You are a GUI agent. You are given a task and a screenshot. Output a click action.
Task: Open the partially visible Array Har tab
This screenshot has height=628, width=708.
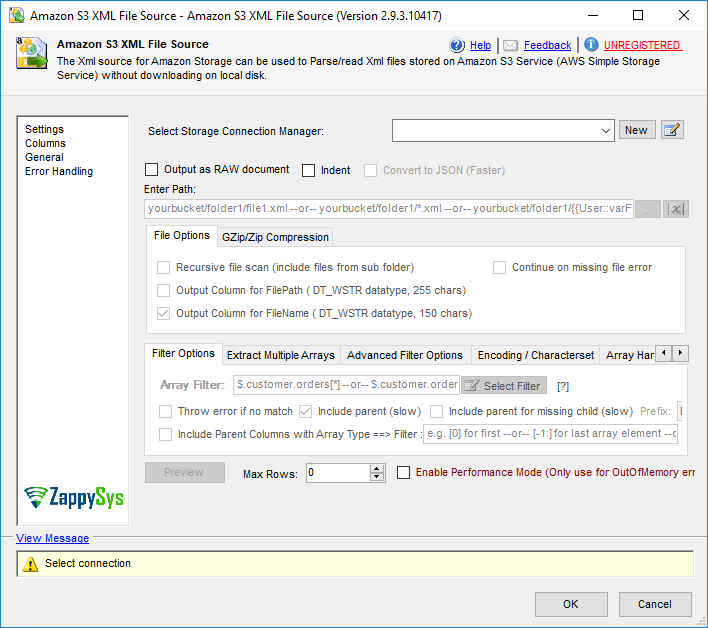[629, 356]
